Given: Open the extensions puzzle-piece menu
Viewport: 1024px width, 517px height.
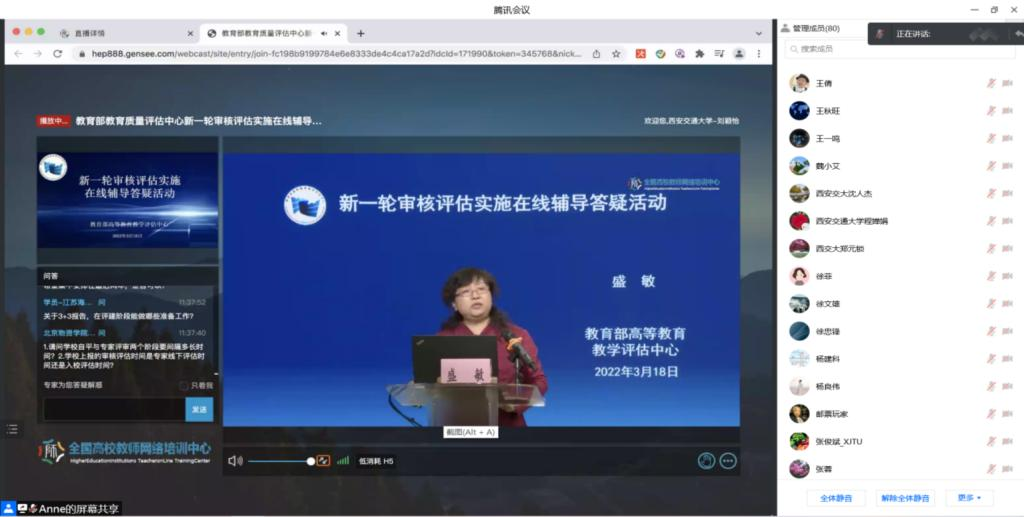Looking at the screenshot, I should [699, 54].
